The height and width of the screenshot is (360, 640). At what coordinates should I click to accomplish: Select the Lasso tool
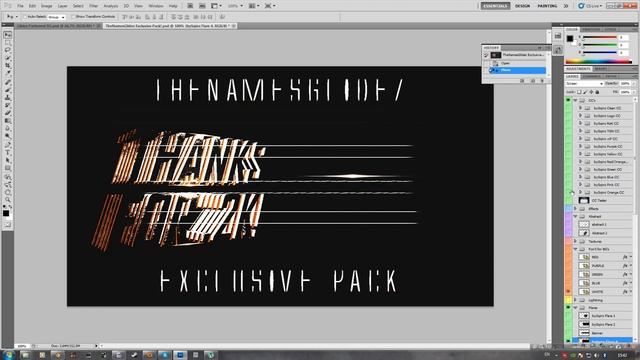[7, 51]
